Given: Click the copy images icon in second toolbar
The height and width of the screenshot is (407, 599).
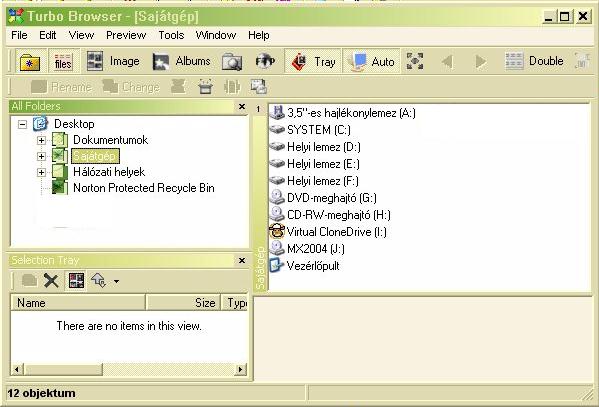Looking at the screenshot, I should (x=259, y=87).
